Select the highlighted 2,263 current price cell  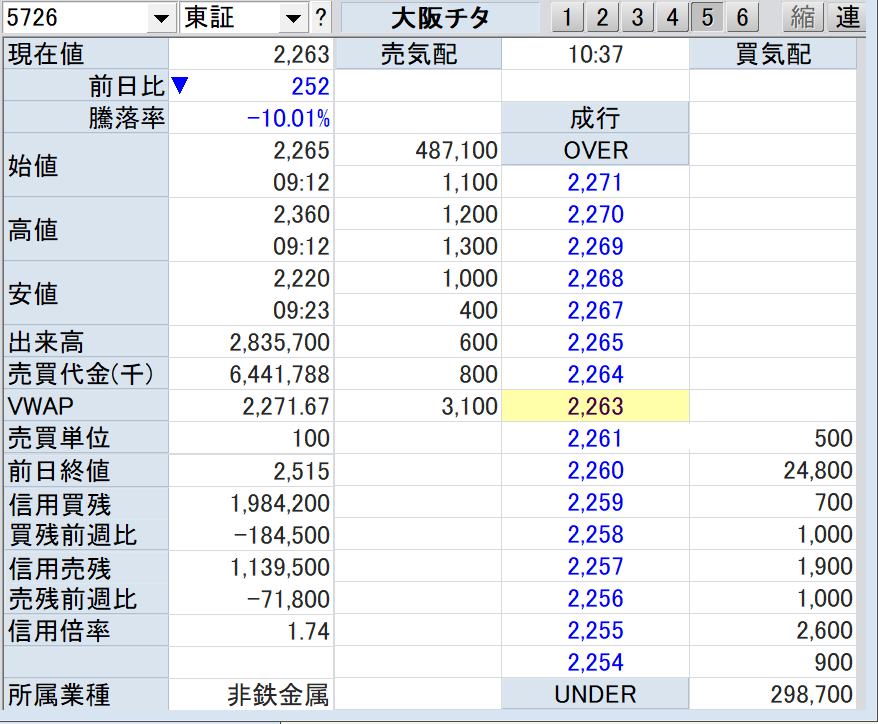coord(595,407)
